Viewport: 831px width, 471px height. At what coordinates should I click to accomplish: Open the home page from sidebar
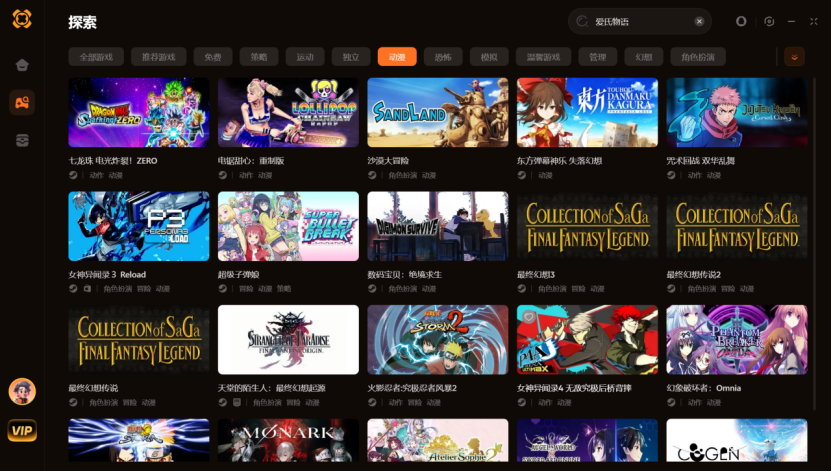click(x=22, y=65)
